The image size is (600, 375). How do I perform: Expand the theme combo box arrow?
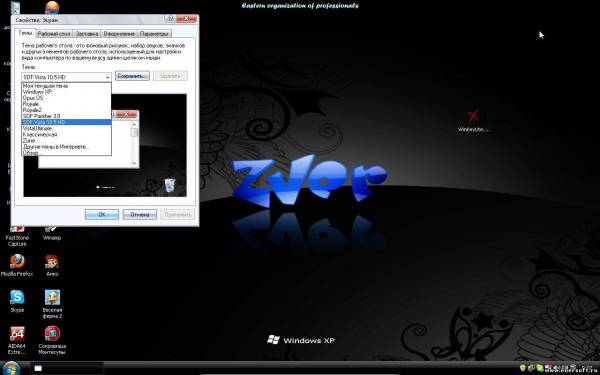[x=108, y=77]
